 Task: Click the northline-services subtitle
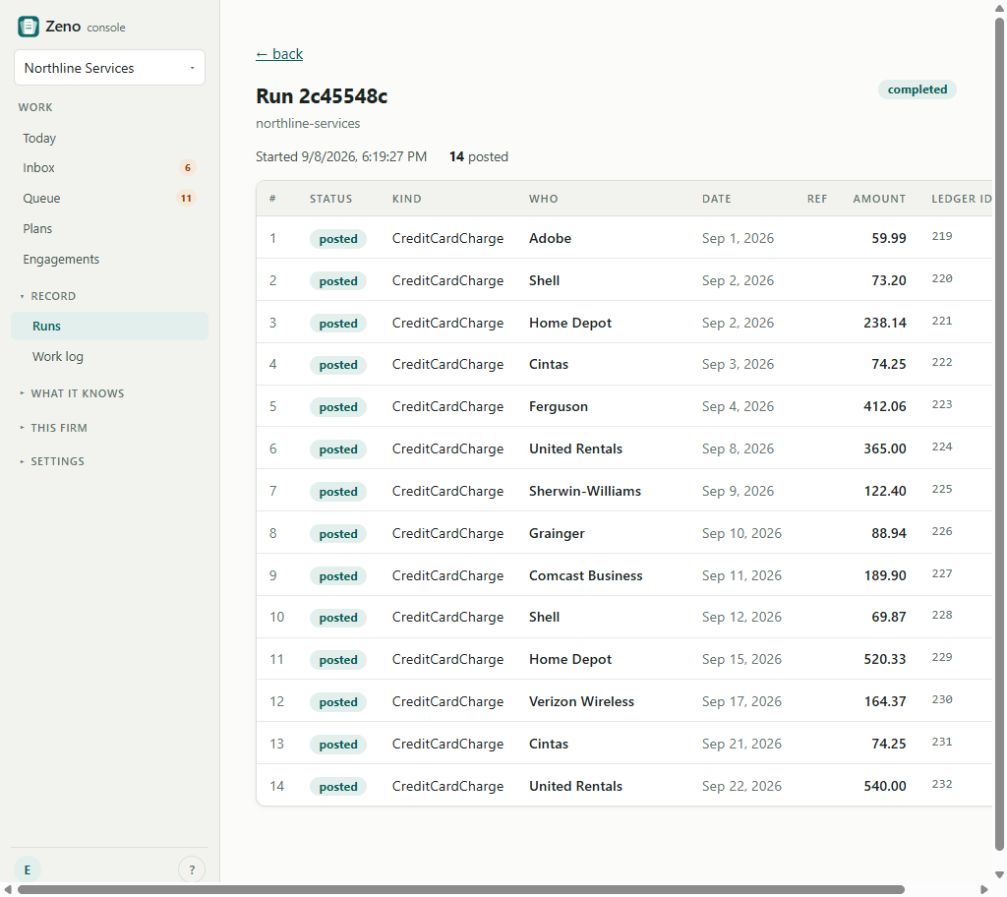click(308, 123)
